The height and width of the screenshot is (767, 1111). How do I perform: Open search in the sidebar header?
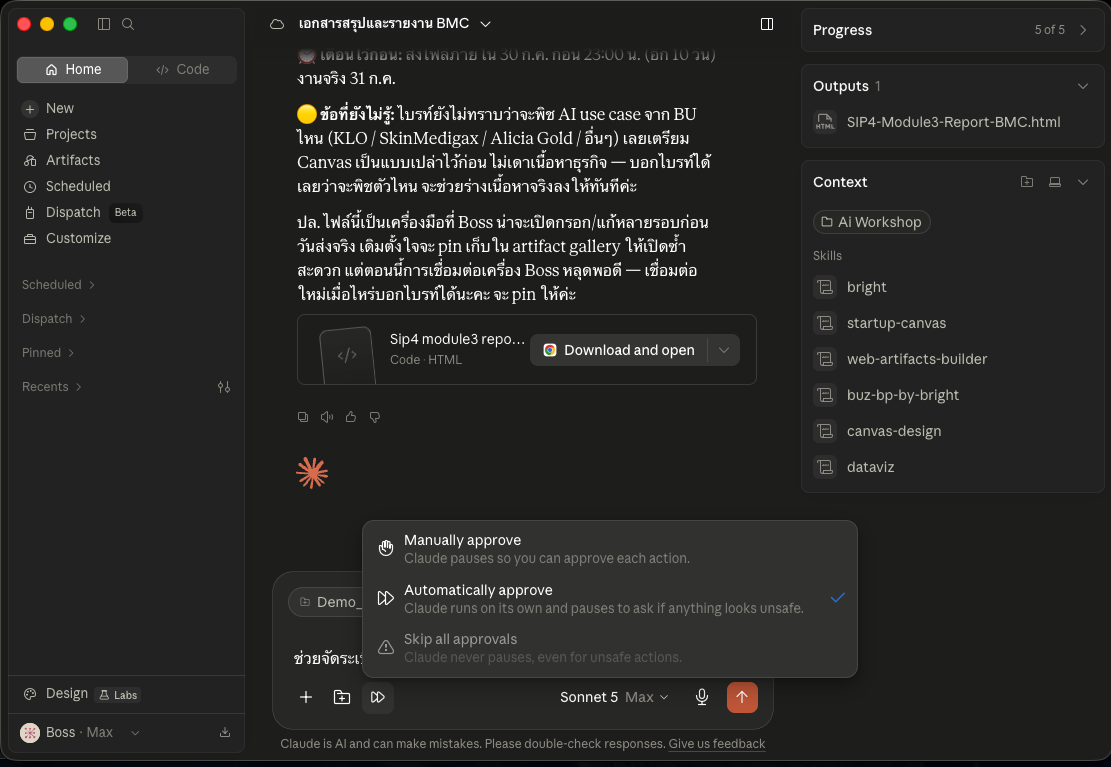point(128,24)
